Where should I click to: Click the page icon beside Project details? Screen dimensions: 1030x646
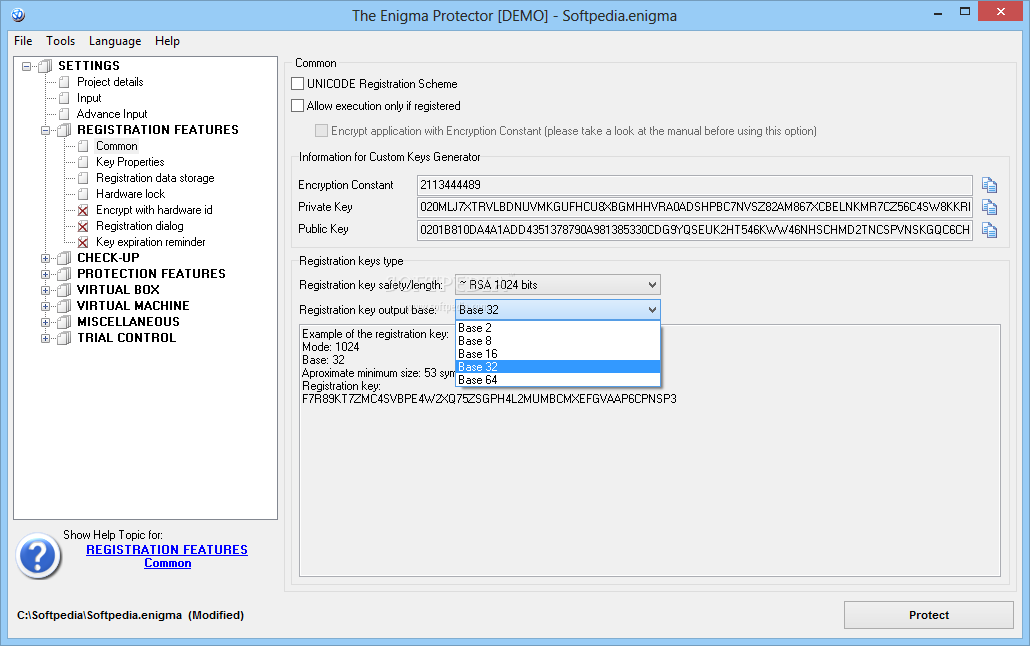pyautogui.click(x=64, y=82)
